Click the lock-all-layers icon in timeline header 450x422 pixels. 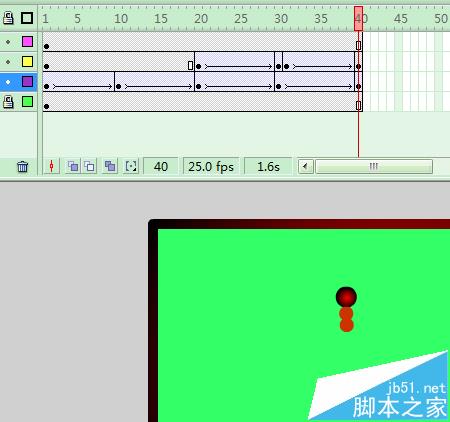8,18
